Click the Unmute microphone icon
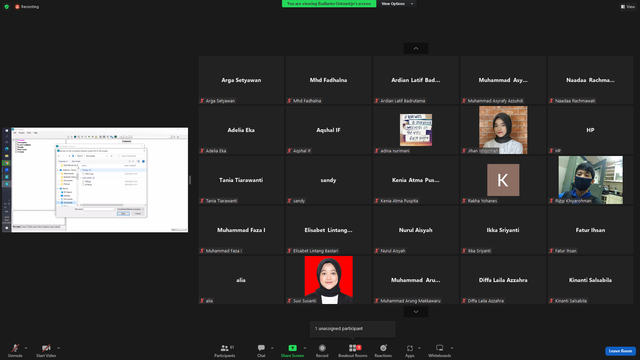This screenshot has width=640, height=360. coord(15,348)
